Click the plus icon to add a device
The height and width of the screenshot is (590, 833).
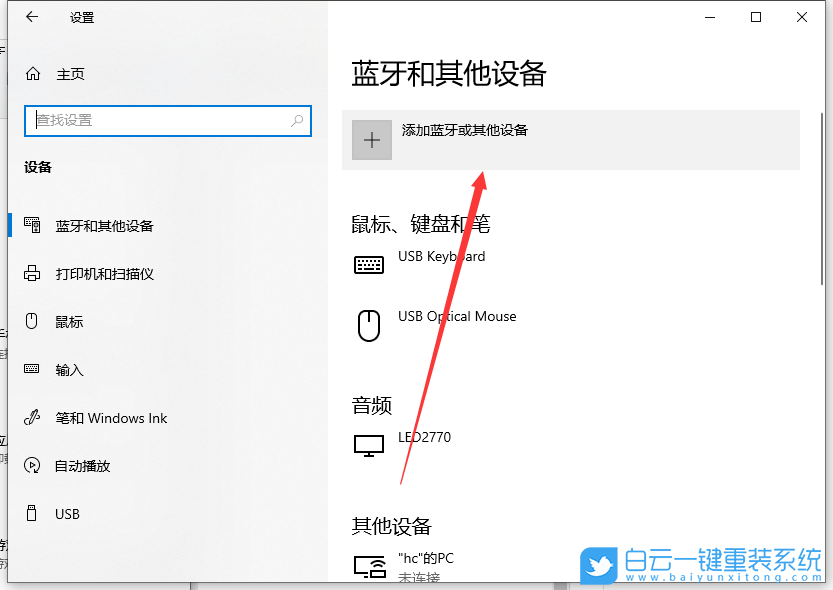(x=371, y=139)
